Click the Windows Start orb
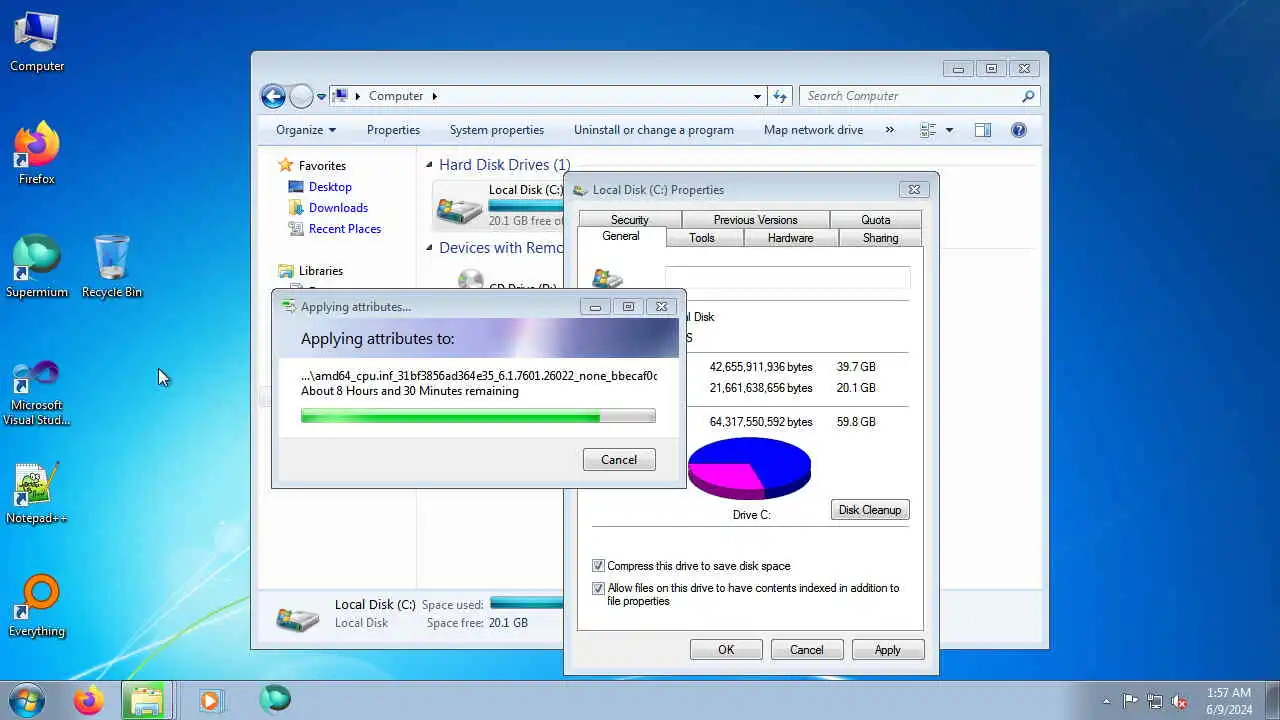This screenshot has height=720, width=1280. (27, 700)
